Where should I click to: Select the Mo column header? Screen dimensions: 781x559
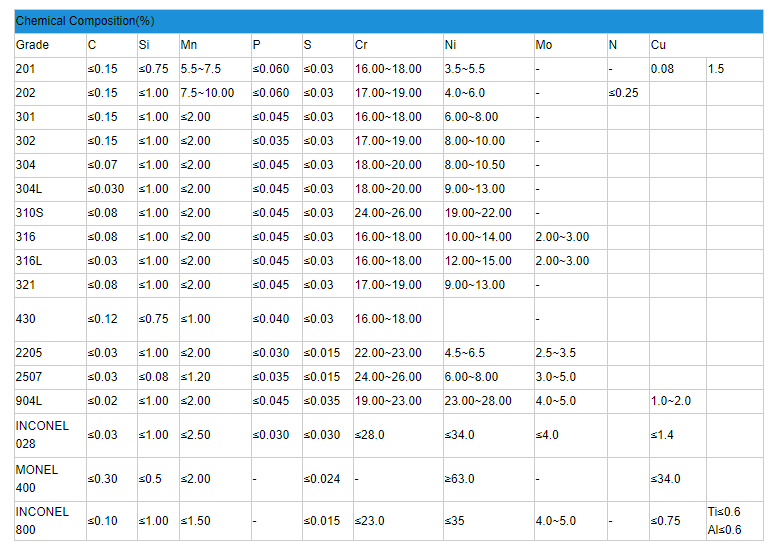543,45
